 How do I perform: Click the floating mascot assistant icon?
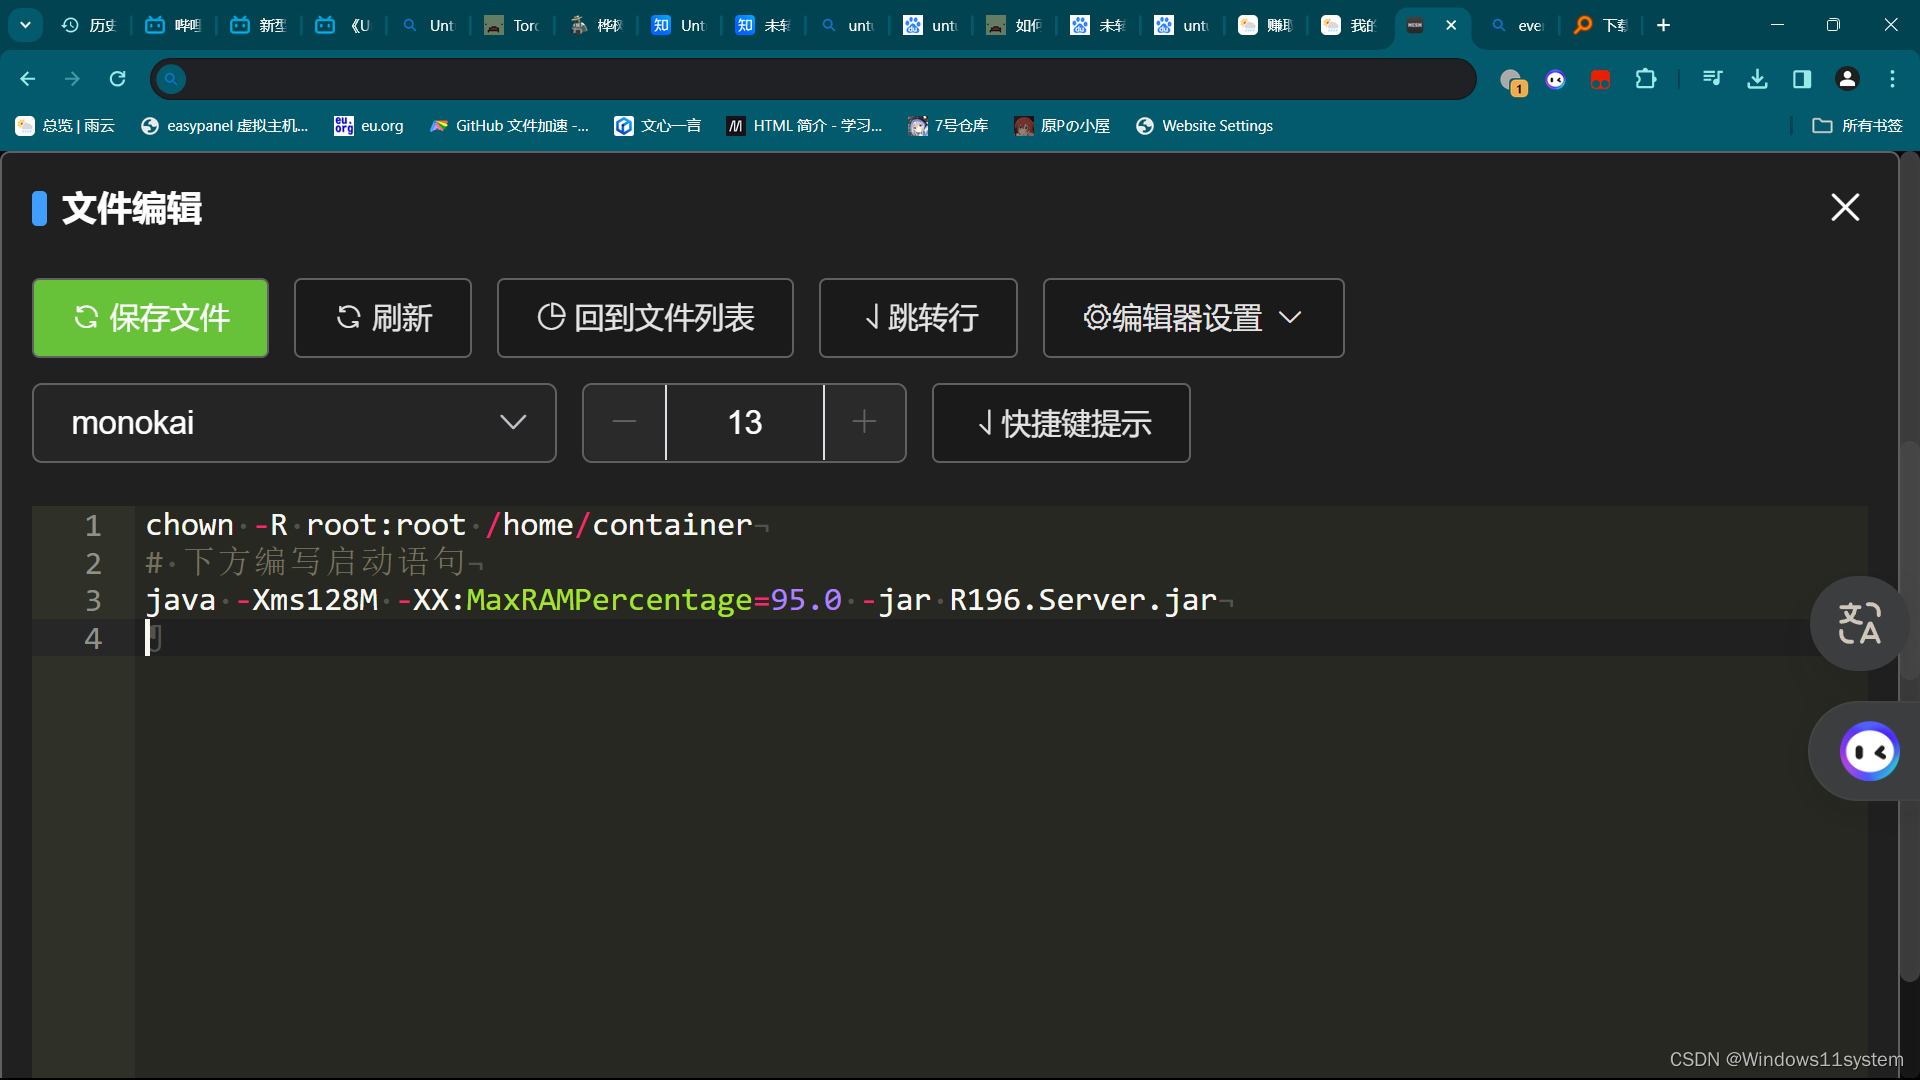click(1868, 751)
